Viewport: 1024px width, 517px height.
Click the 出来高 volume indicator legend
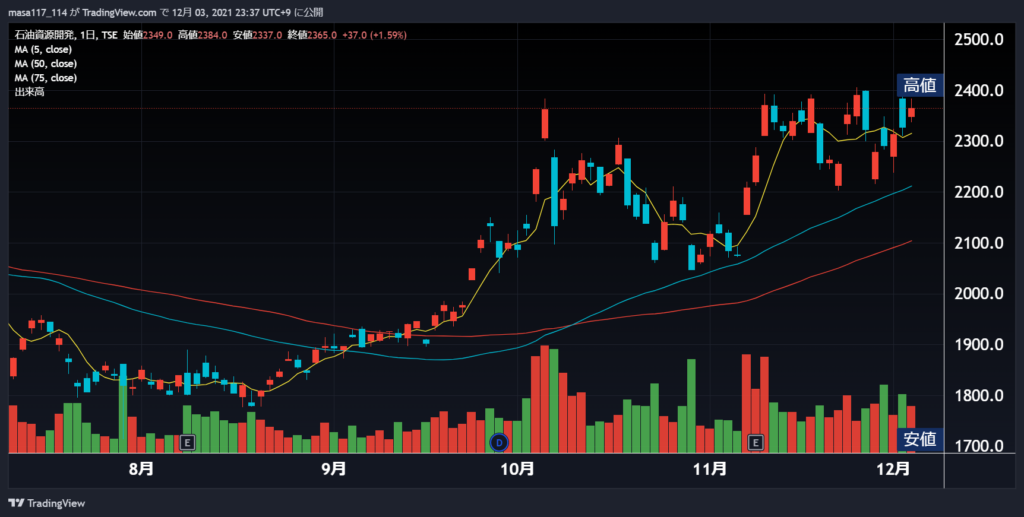pyautogui.click(x=29, y=92)
